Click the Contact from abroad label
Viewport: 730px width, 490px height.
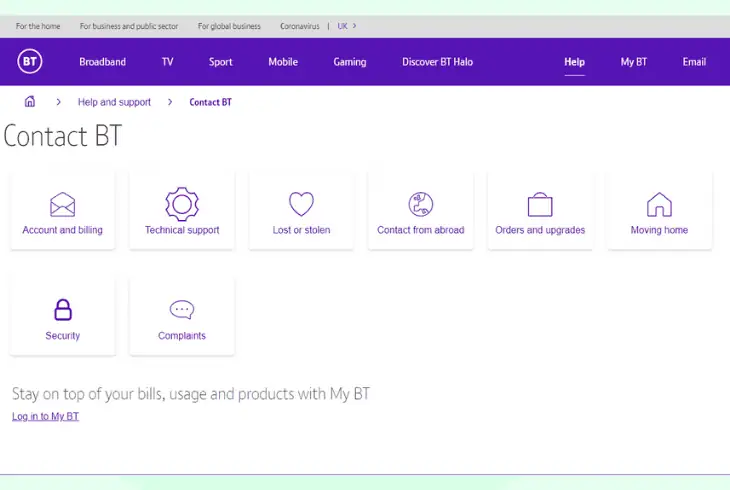pyautogui.click(x=420, y=230)
